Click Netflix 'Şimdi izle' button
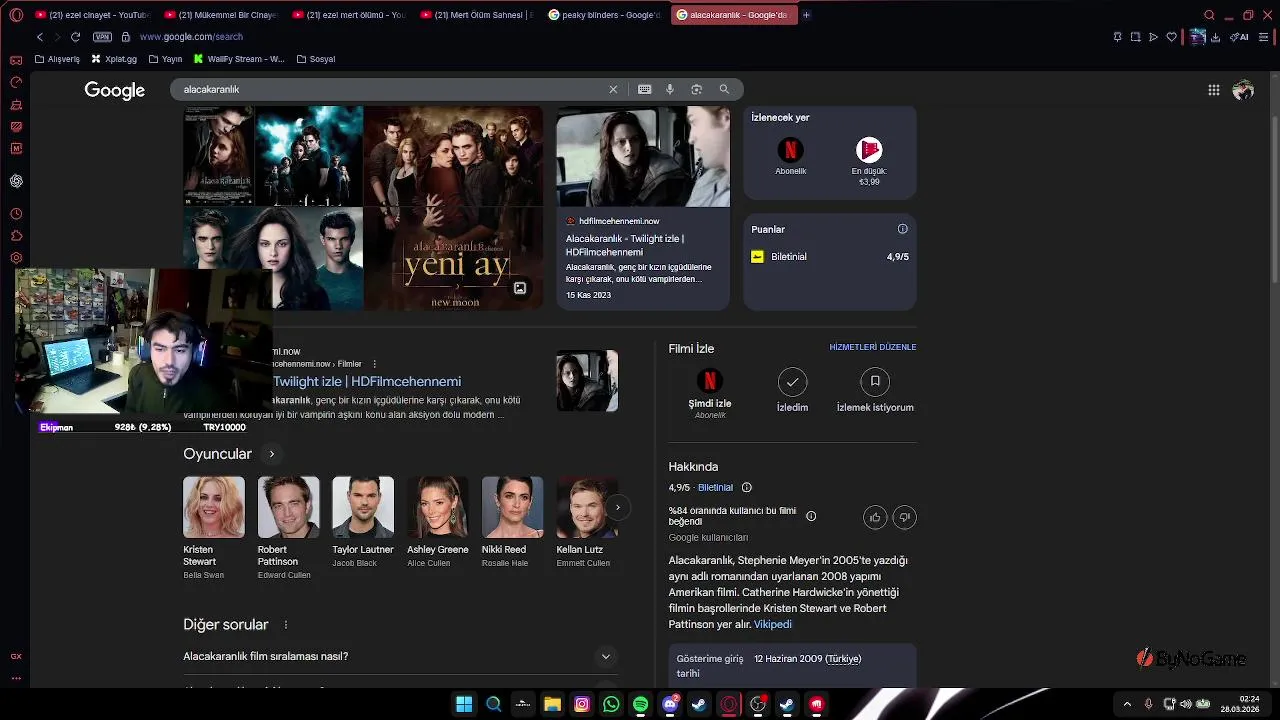The image size is (1280, 720). [x=710, y=393]
